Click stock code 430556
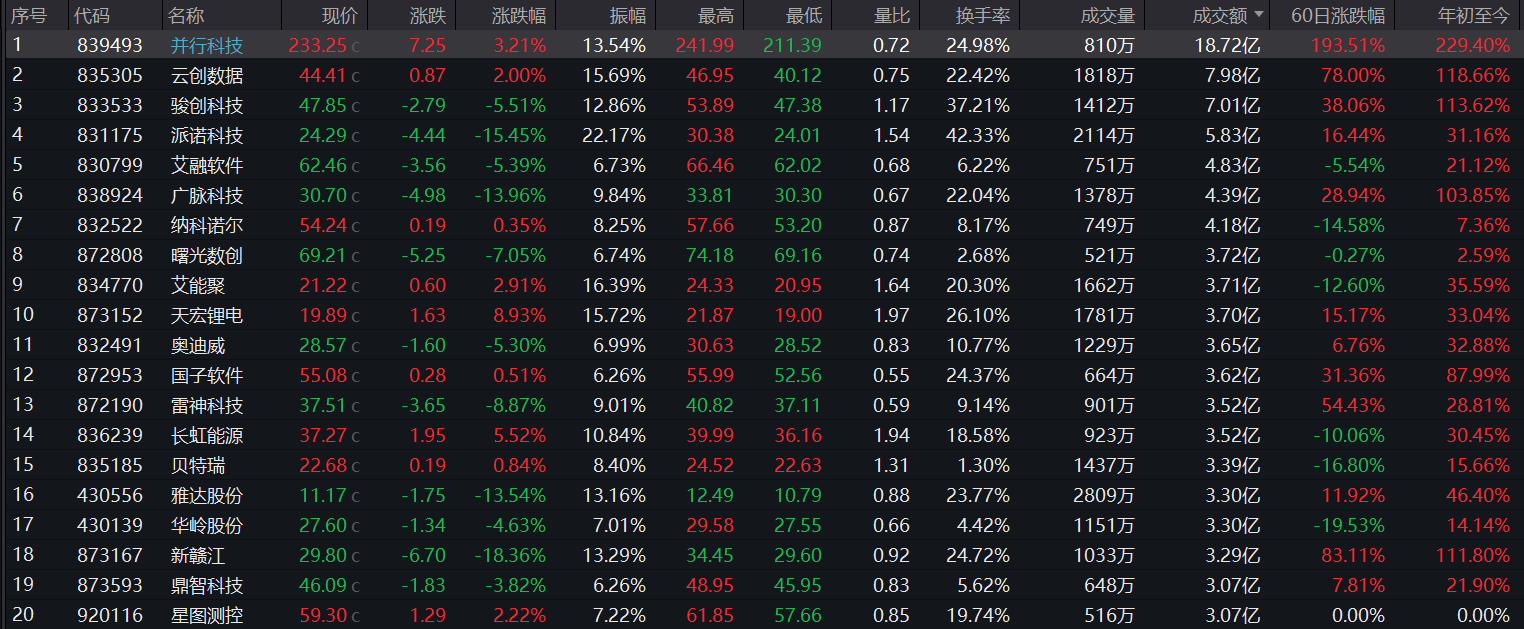Image resolution: width=1524 pixels, height=629 pixels. (x=110, y=495)
